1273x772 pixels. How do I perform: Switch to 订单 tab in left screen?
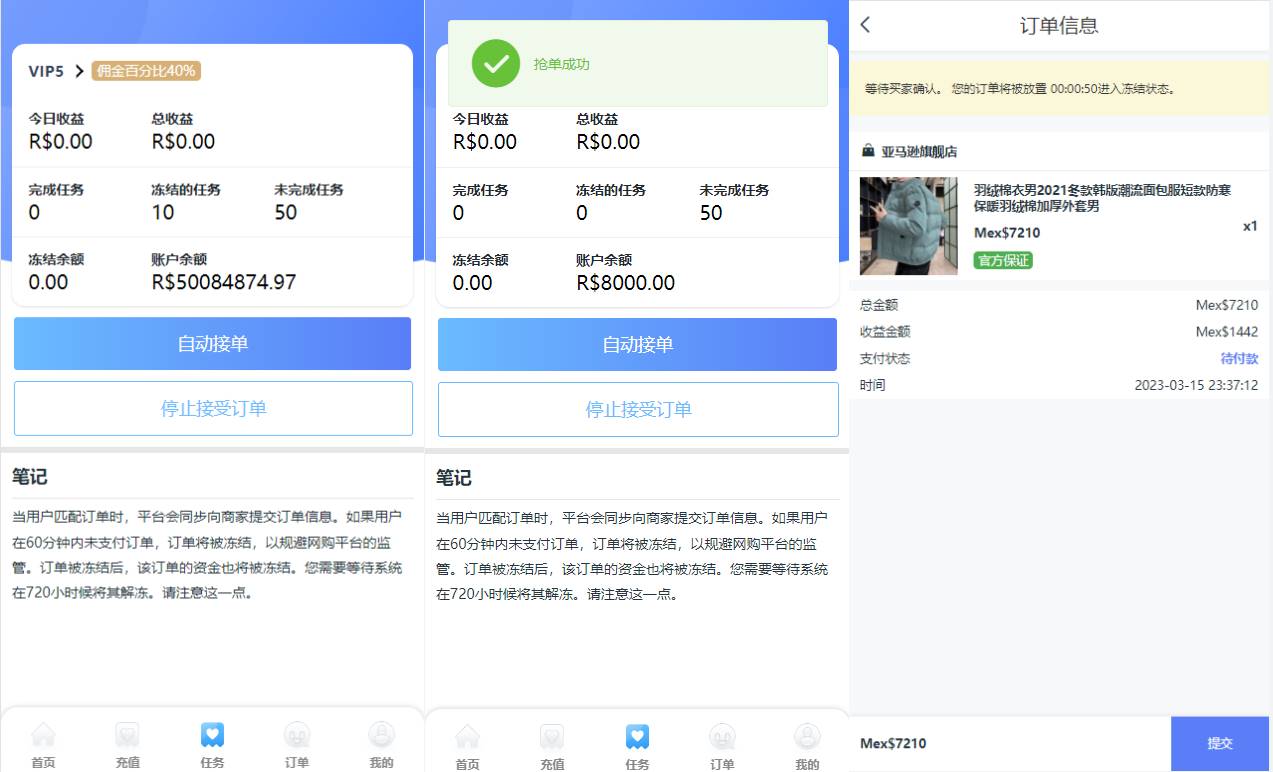pos(297,745)
